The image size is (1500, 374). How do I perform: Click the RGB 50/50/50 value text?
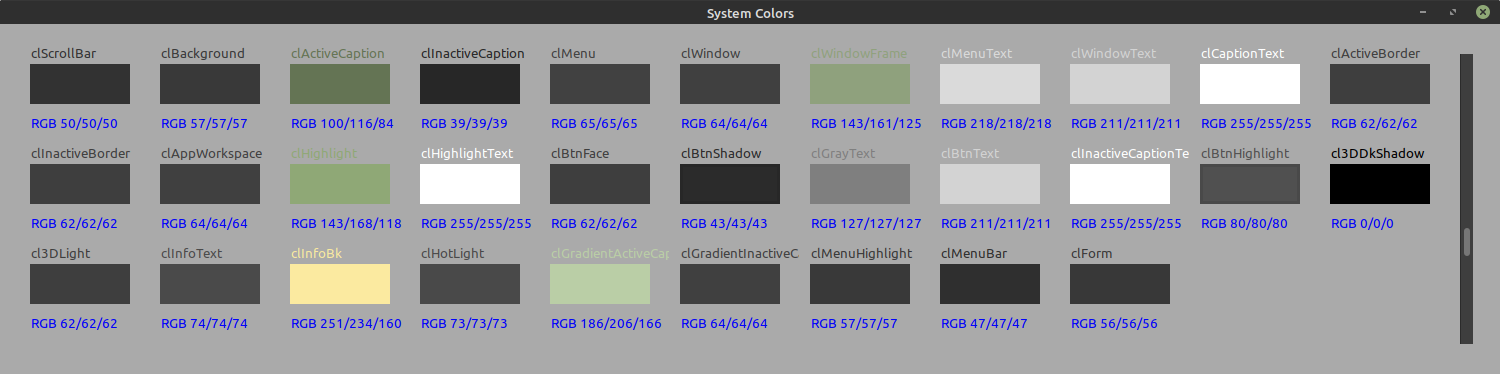[x=75, y=124]
